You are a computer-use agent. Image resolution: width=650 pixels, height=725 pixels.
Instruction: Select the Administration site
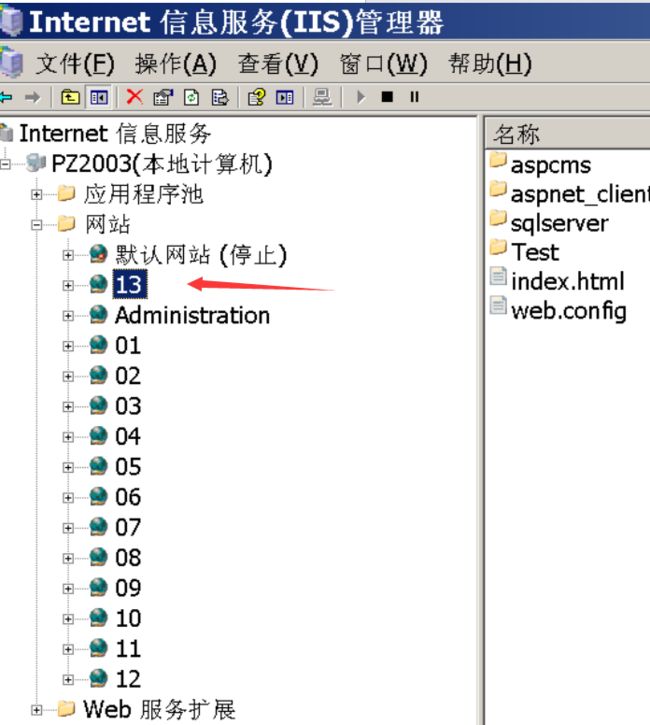pos(192,315)
